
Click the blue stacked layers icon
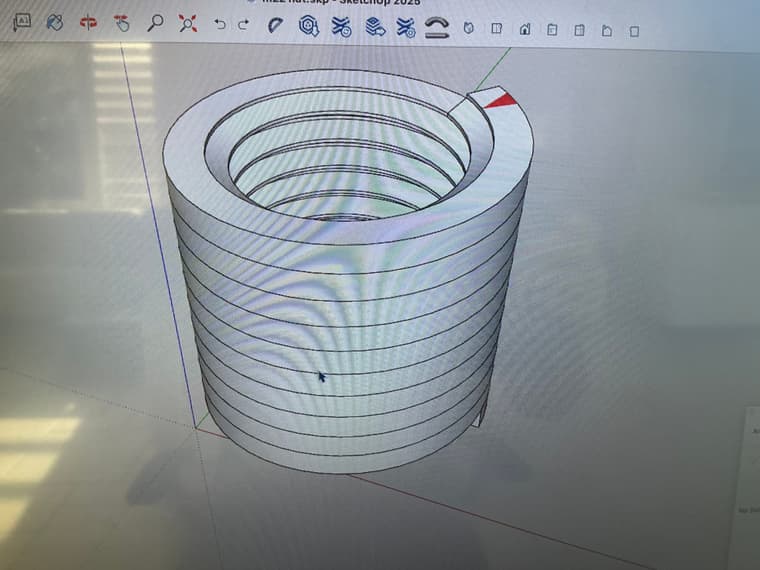374,26
